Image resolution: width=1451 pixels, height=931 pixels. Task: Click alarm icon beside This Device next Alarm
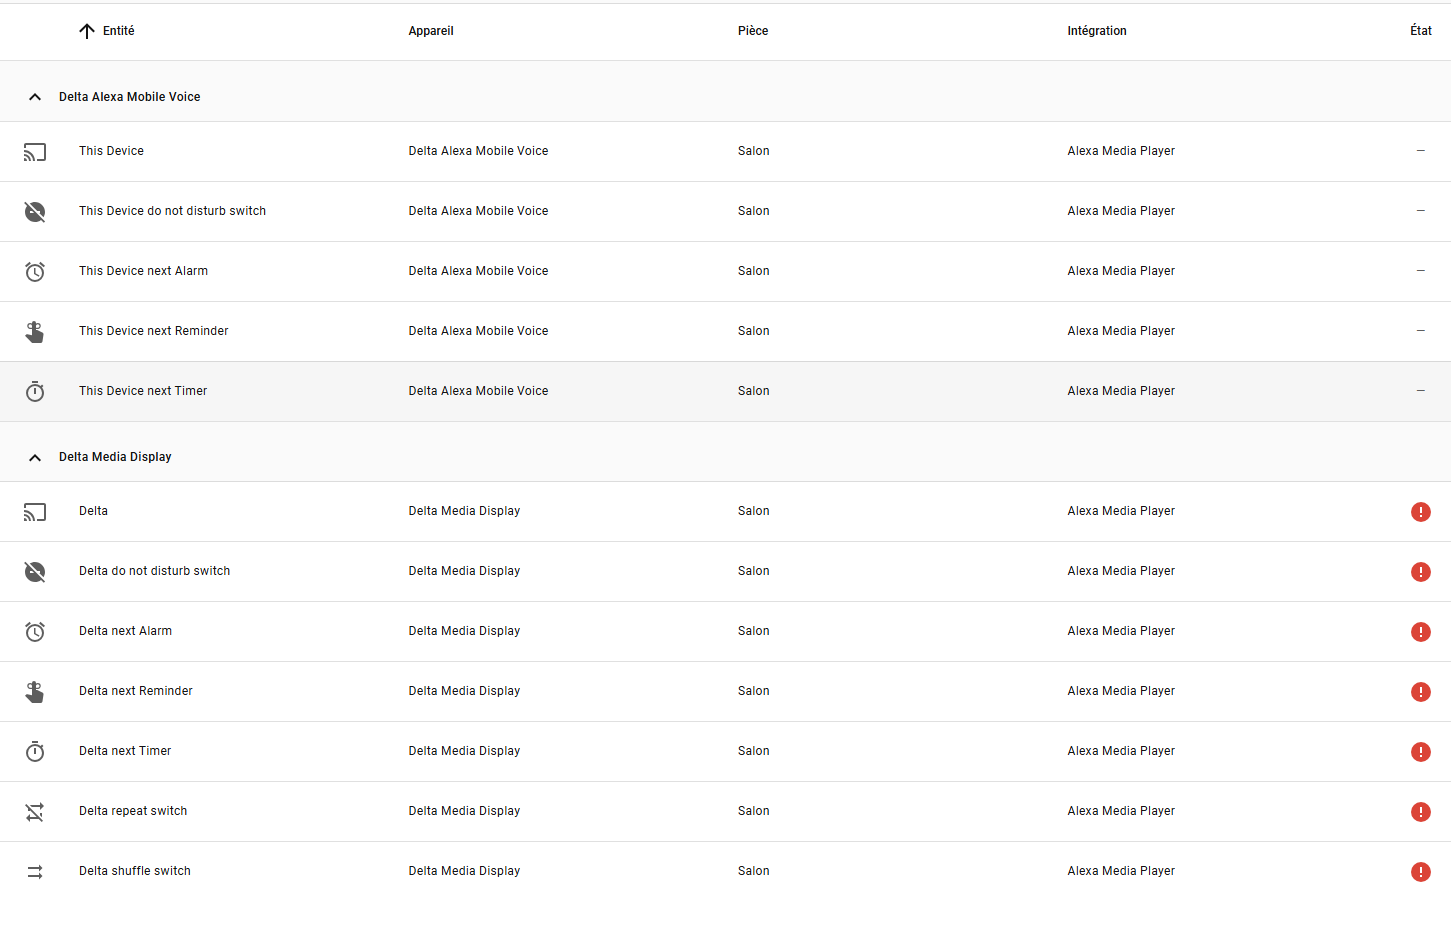click(35, 272)
